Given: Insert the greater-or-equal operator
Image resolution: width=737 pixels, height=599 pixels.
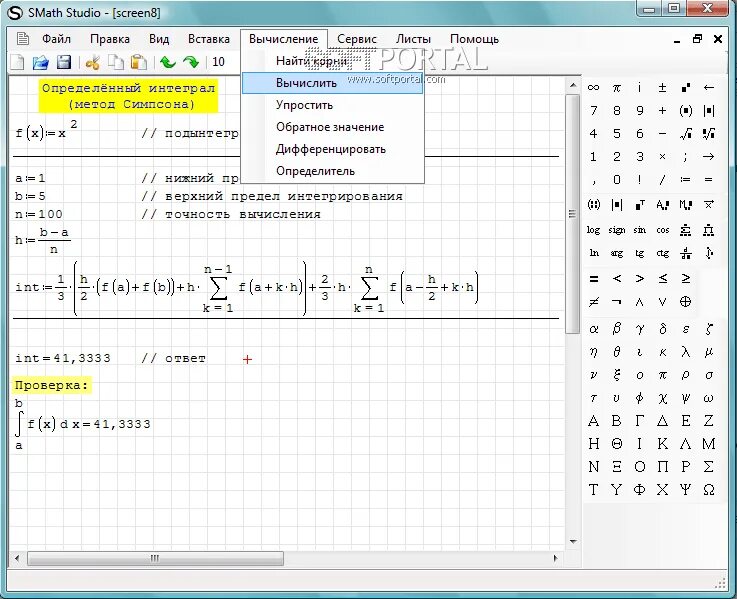Looking at the screenshot, I should (686, 279).
